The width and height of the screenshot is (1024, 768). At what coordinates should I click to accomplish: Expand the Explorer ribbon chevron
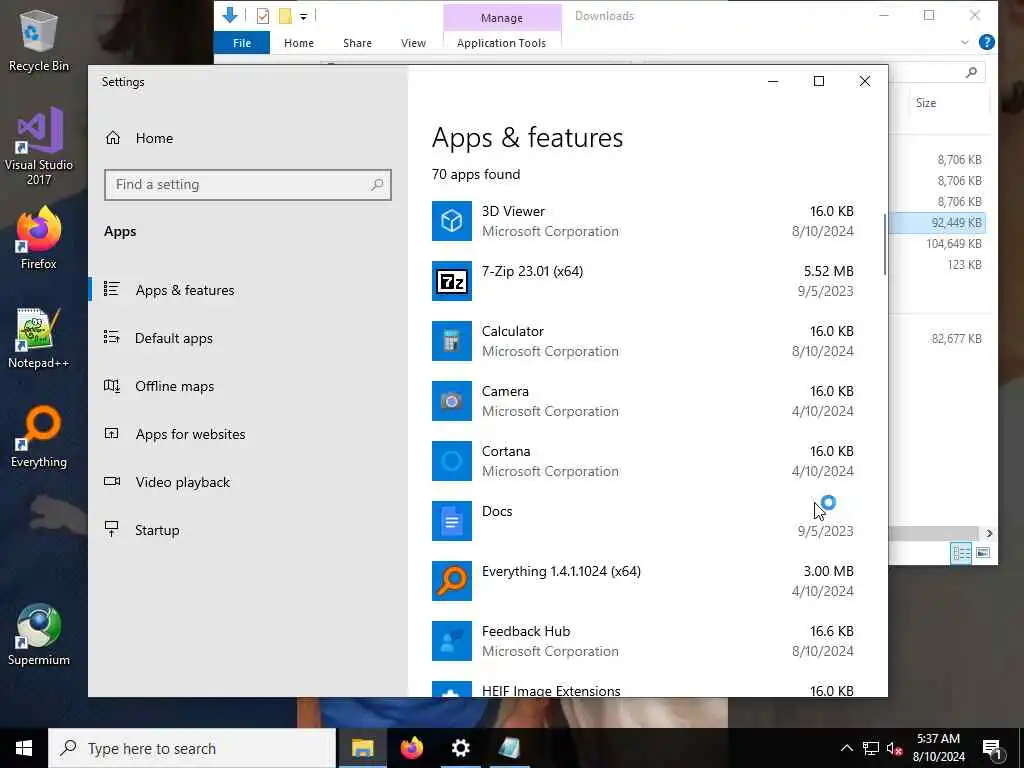[965, 42]
